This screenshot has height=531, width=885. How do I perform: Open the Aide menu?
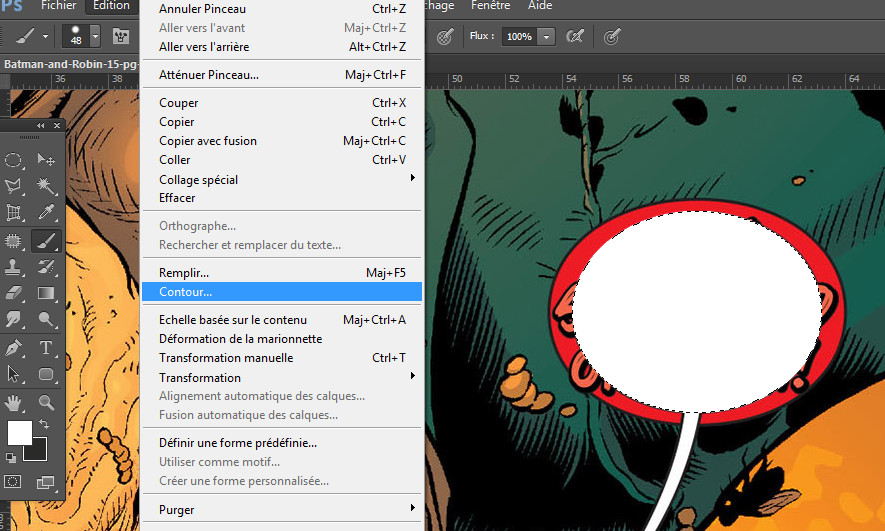pos(540,6)
